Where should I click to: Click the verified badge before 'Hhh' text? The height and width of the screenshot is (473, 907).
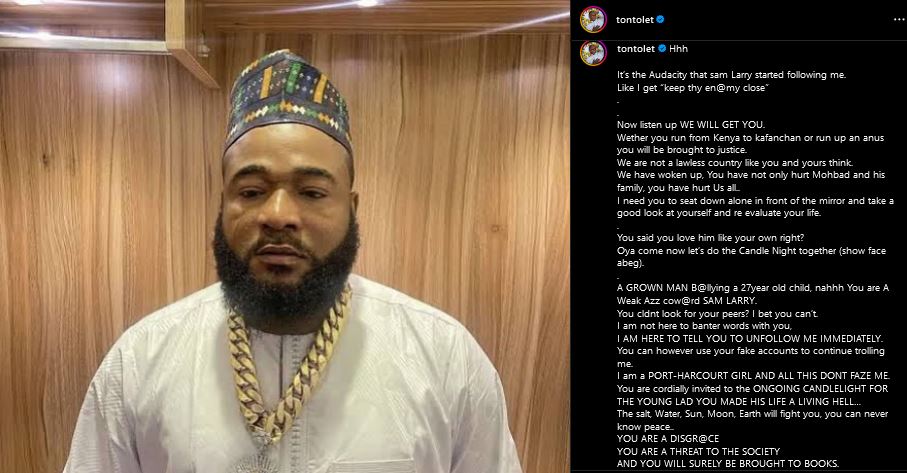click(x=662, y=49)
